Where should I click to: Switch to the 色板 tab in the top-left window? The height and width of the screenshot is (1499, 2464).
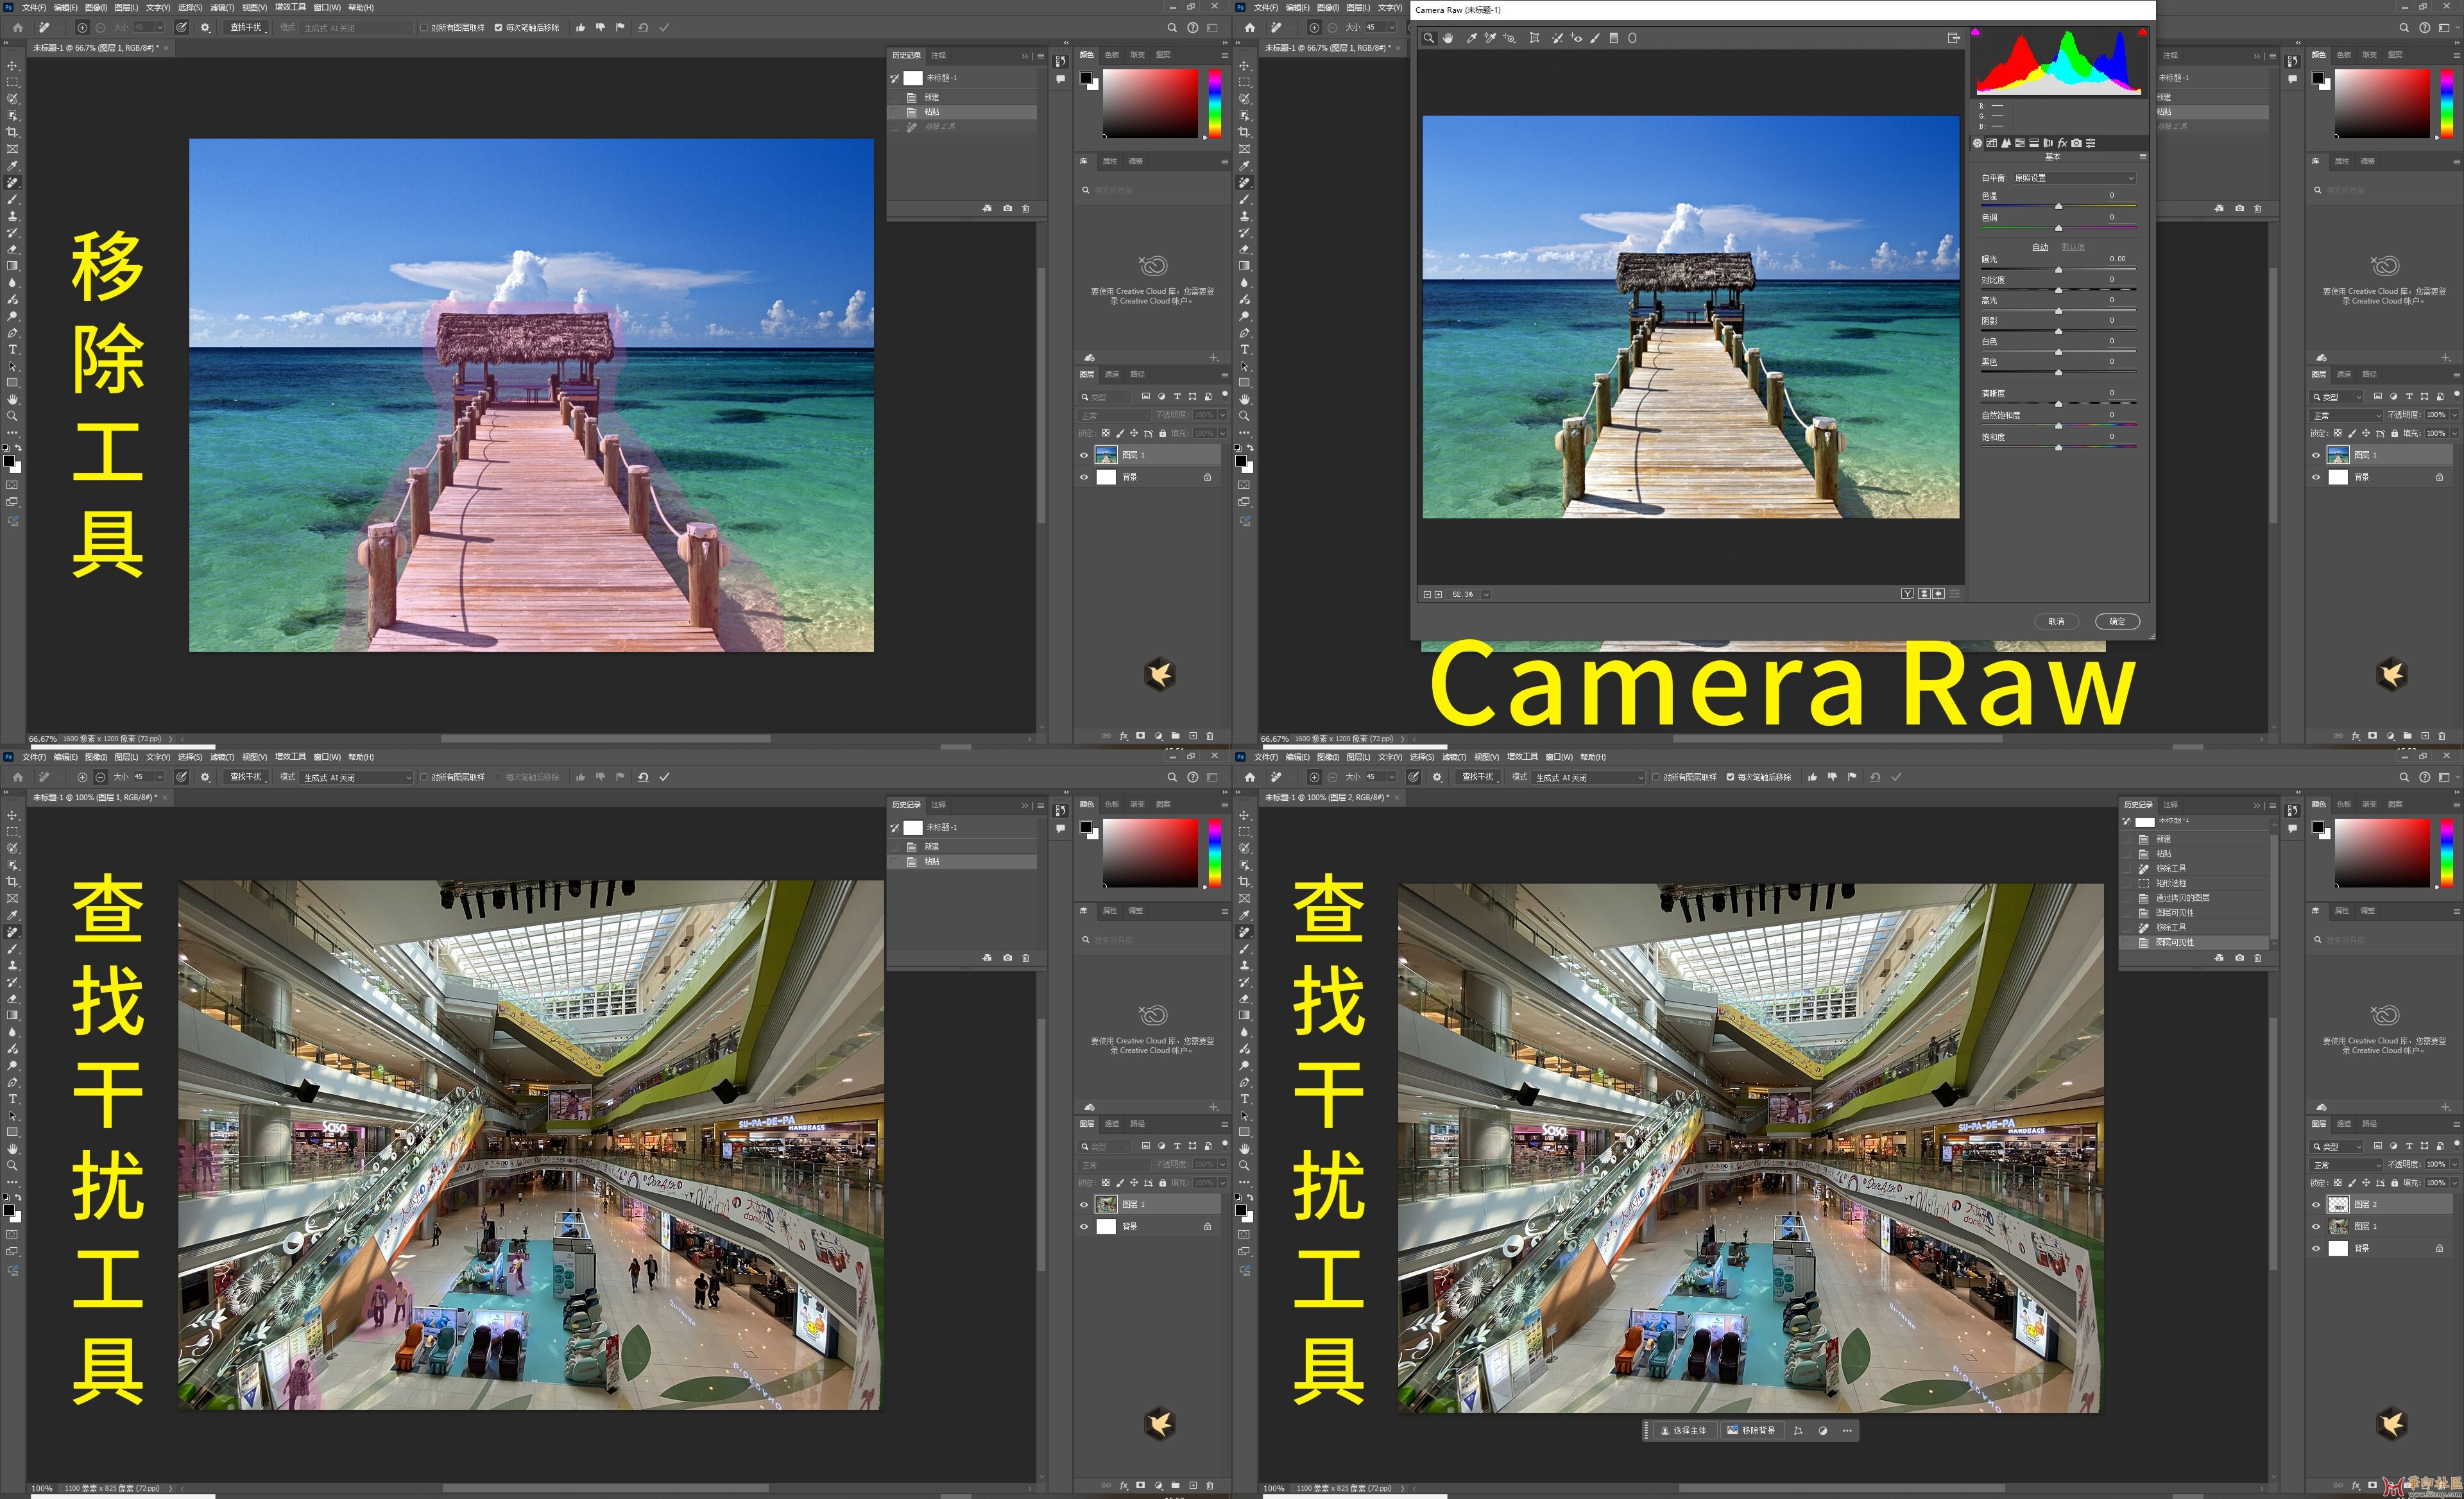pos(1111,55)
